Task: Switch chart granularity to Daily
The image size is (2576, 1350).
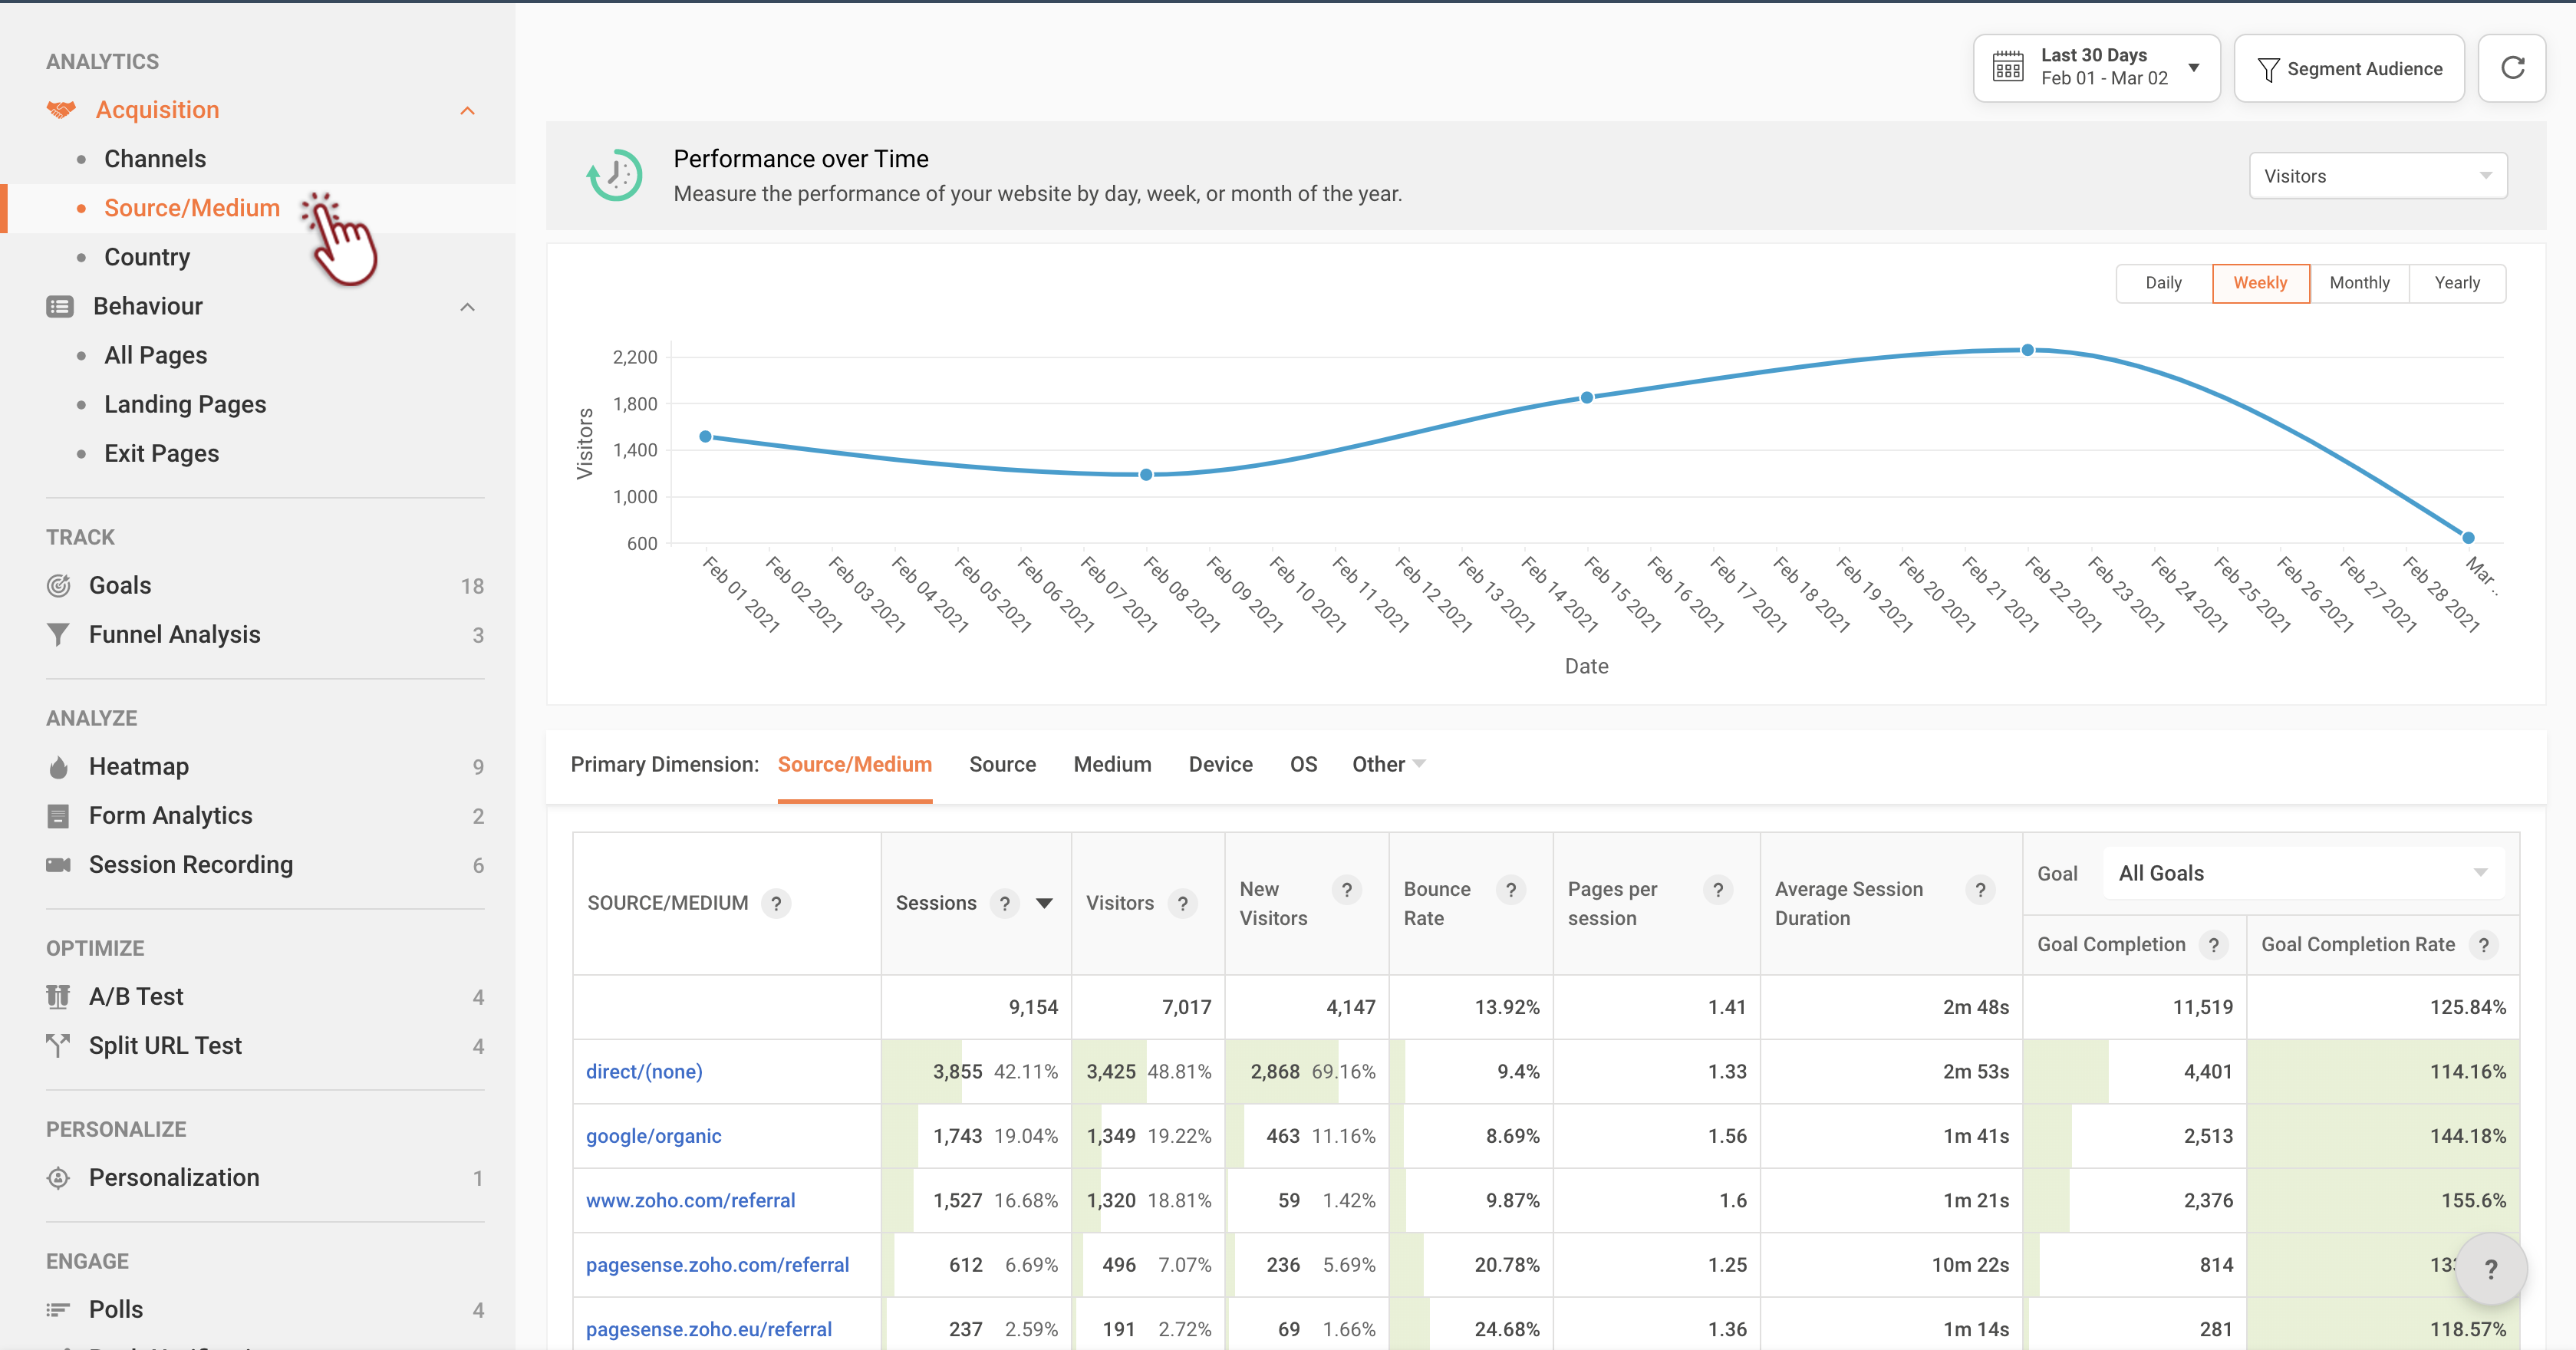Action: (2163, 283)
